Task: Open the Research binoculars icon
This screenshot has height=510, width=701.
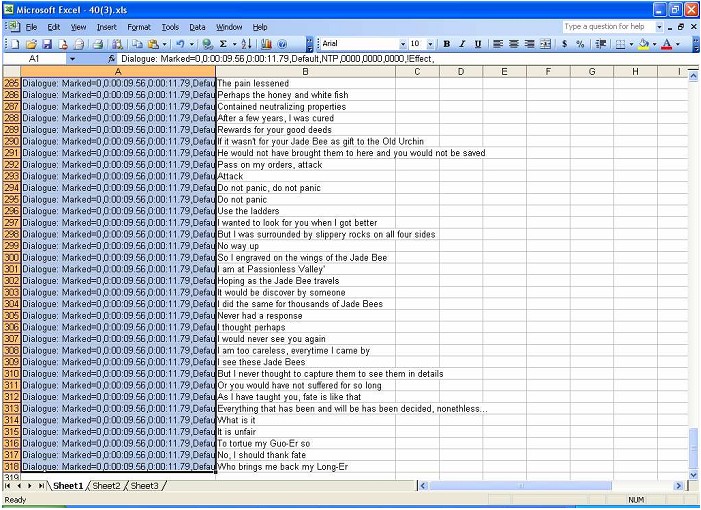Action: (x=118, y=44)
